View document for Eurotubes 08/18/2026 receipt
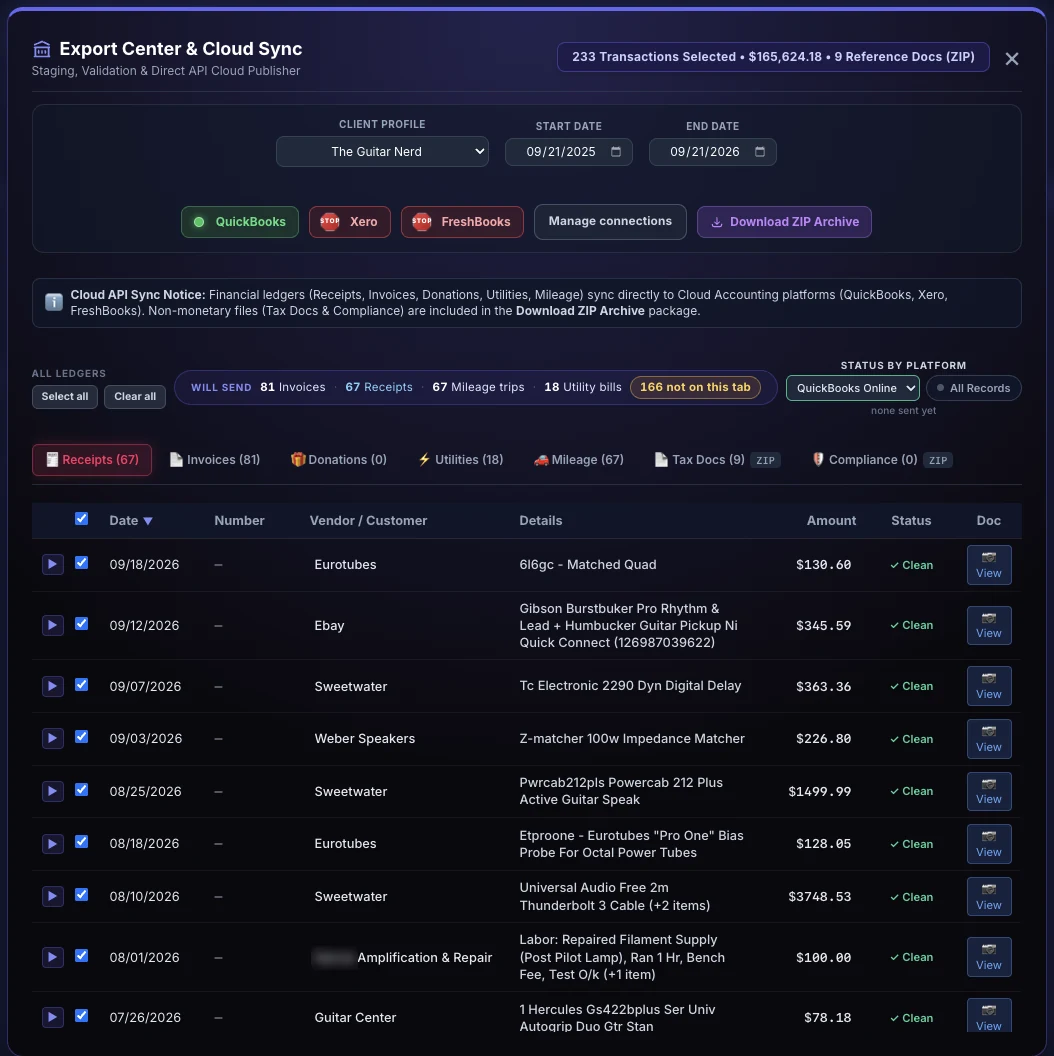Image resolution: width=1054 pixels, height=1056 pixels. (x=989, y=844)
